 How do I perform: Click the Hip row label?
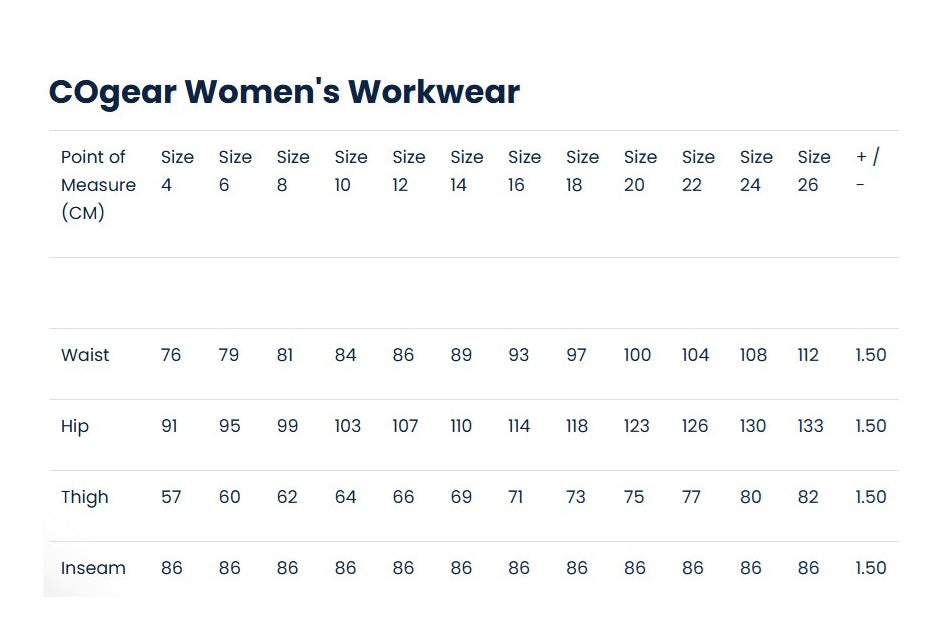[75, 426]
